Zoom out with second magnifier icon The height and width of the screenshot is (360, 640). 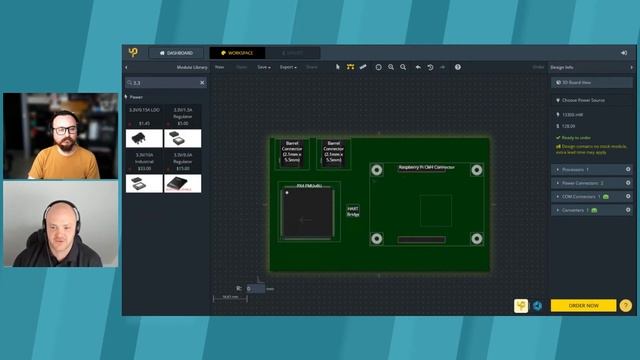[403, 67]
